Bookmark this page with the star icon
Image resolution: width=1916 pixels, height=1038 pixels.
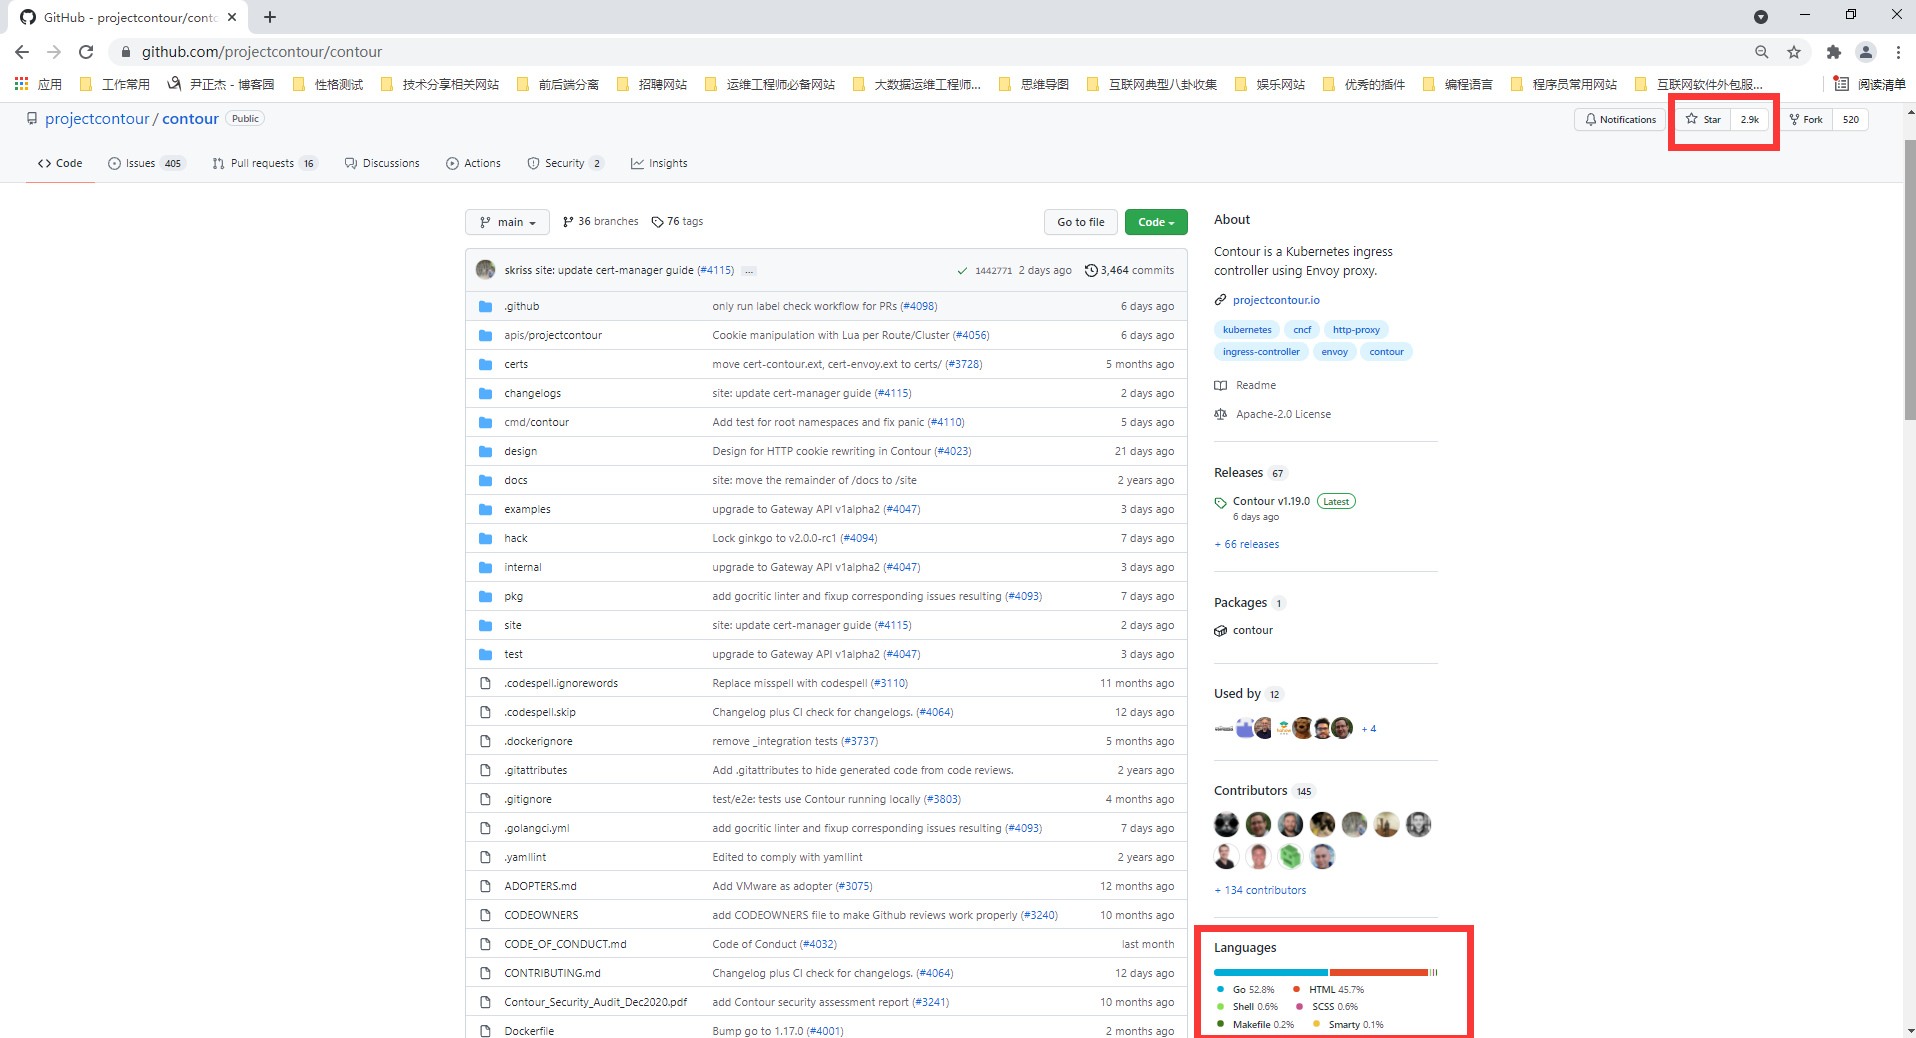[1794, 52]
